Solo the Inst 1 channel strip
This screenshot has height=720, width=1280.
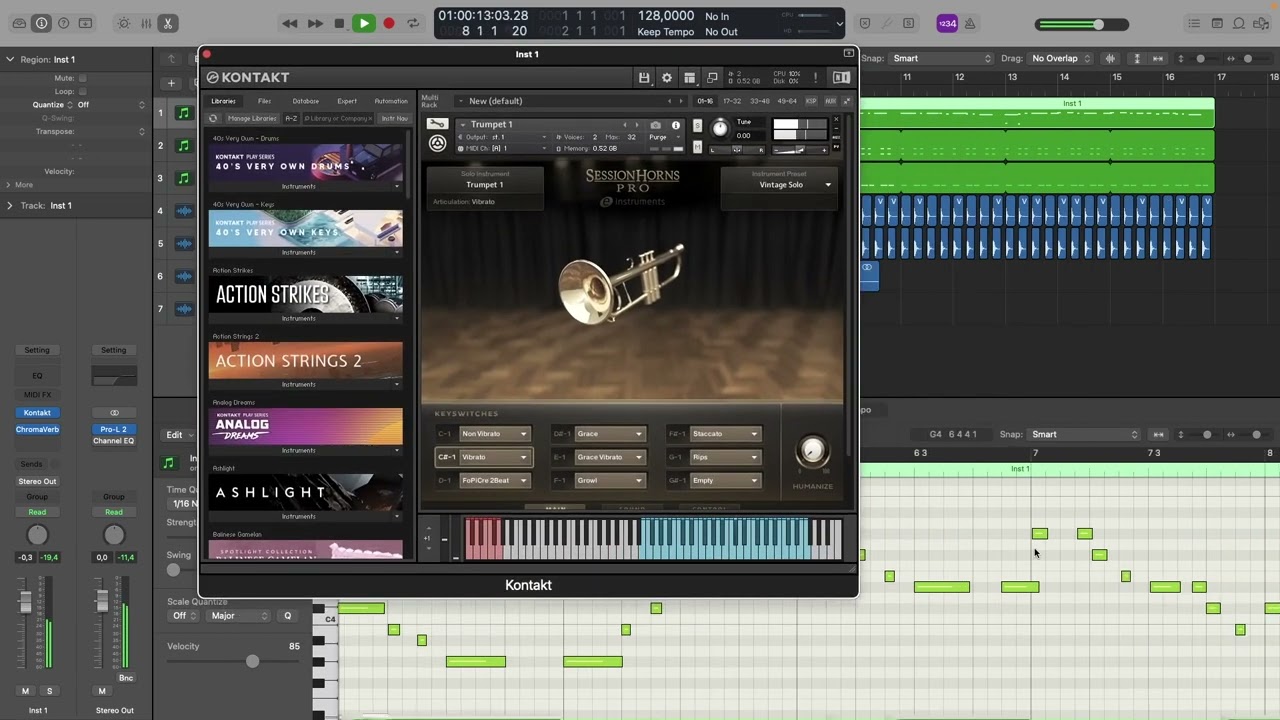tap(49, 691)
